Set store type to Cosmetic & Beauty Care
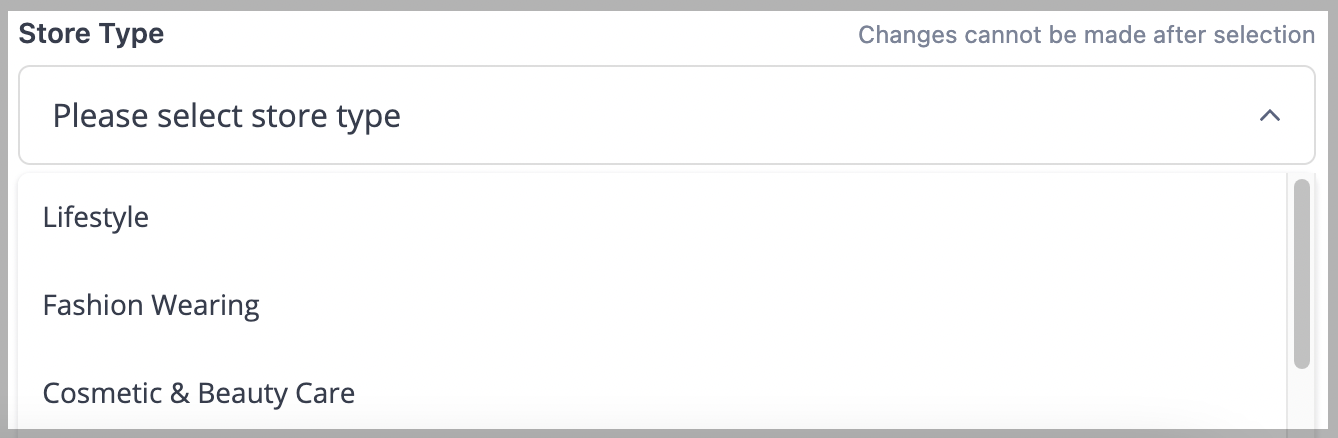This screenshot has width=1338, height=438. point(652,393)
